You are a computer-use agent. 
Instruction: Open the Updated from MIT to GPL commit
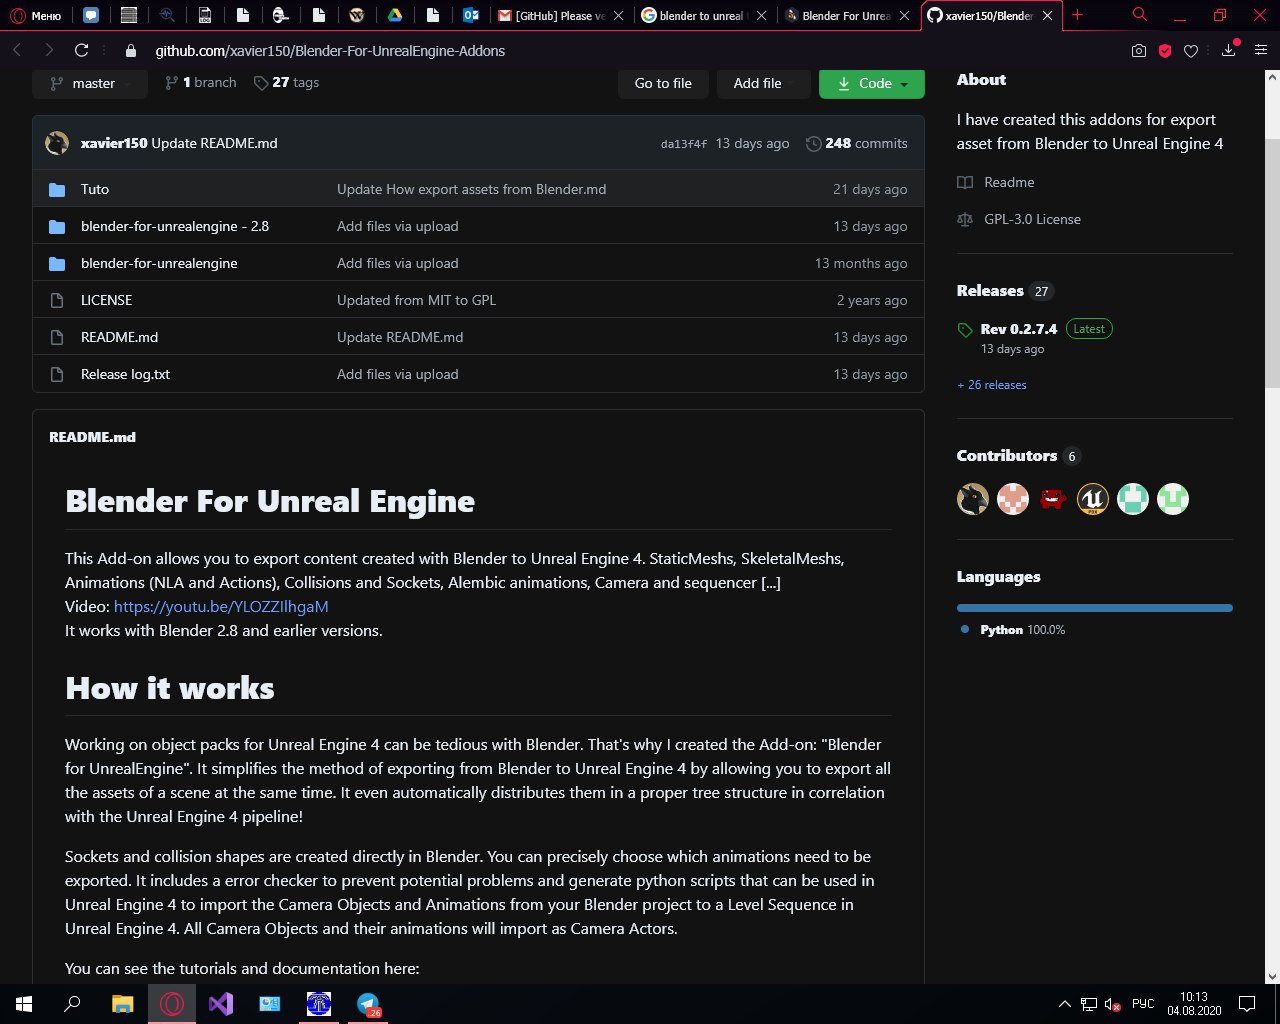[416, 300]
